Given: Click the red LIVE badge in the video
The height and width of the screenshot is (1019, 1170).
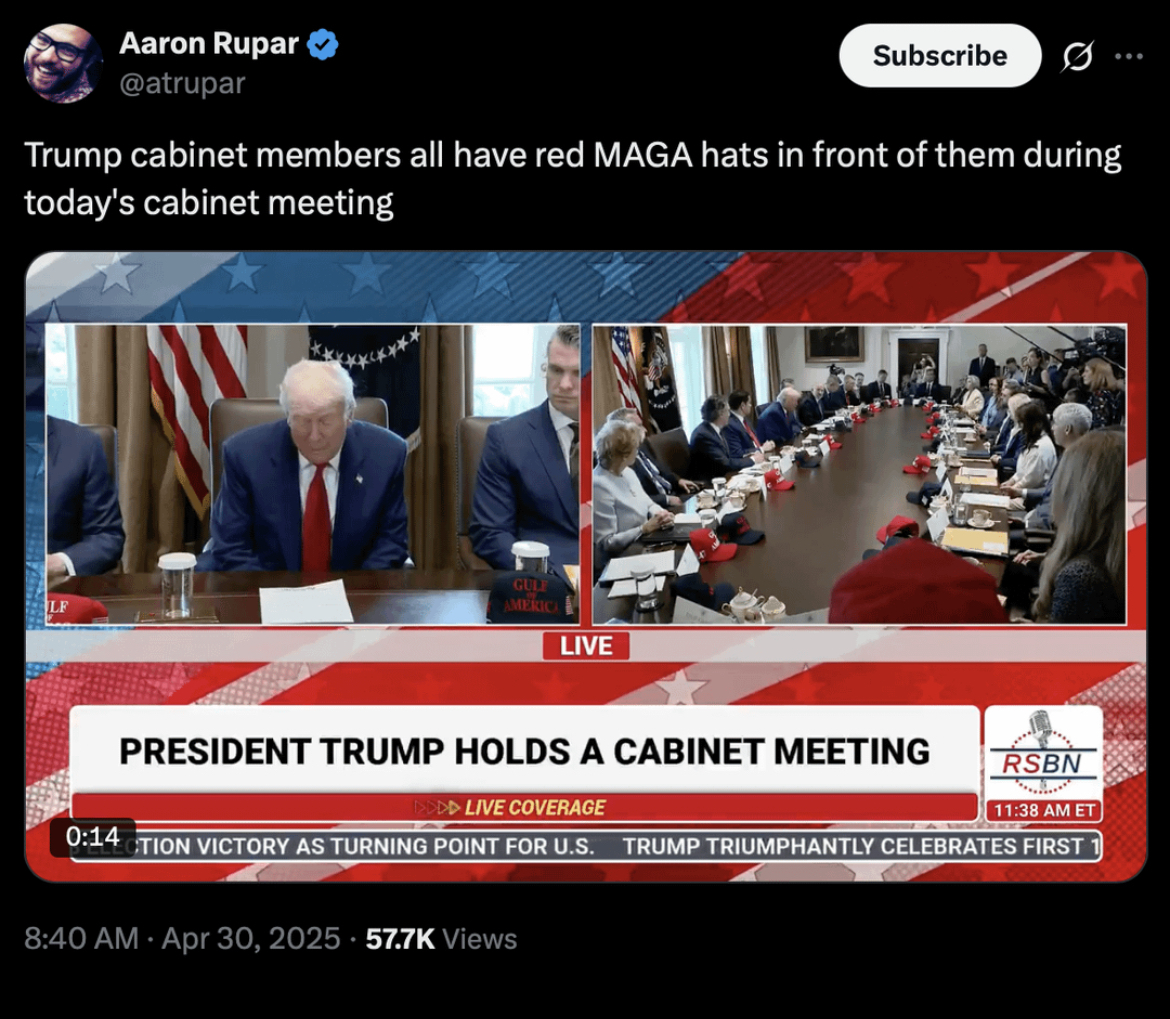Looking at the screenshot, I should tap(586, 646).
